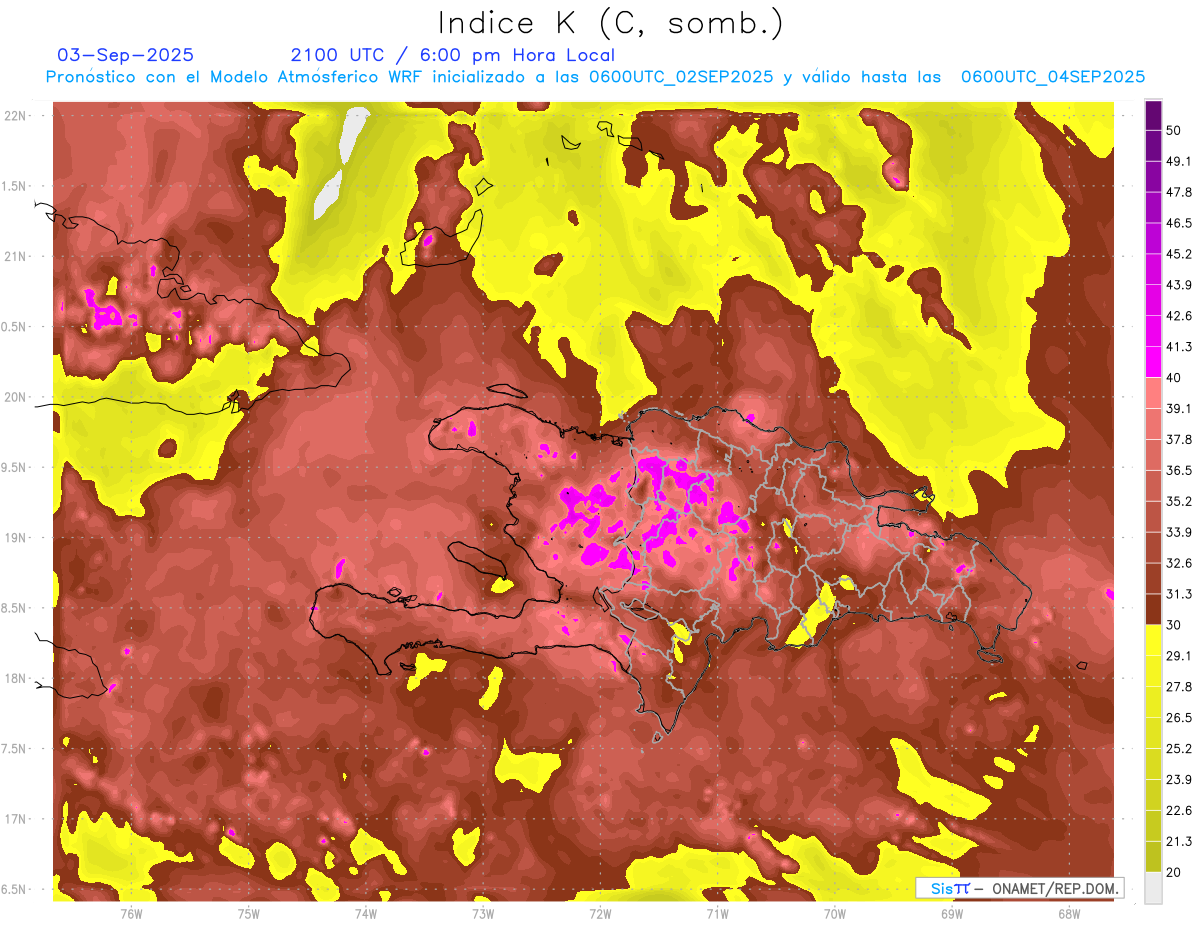Click the "70W" longitude axis label

coord(835,914)
